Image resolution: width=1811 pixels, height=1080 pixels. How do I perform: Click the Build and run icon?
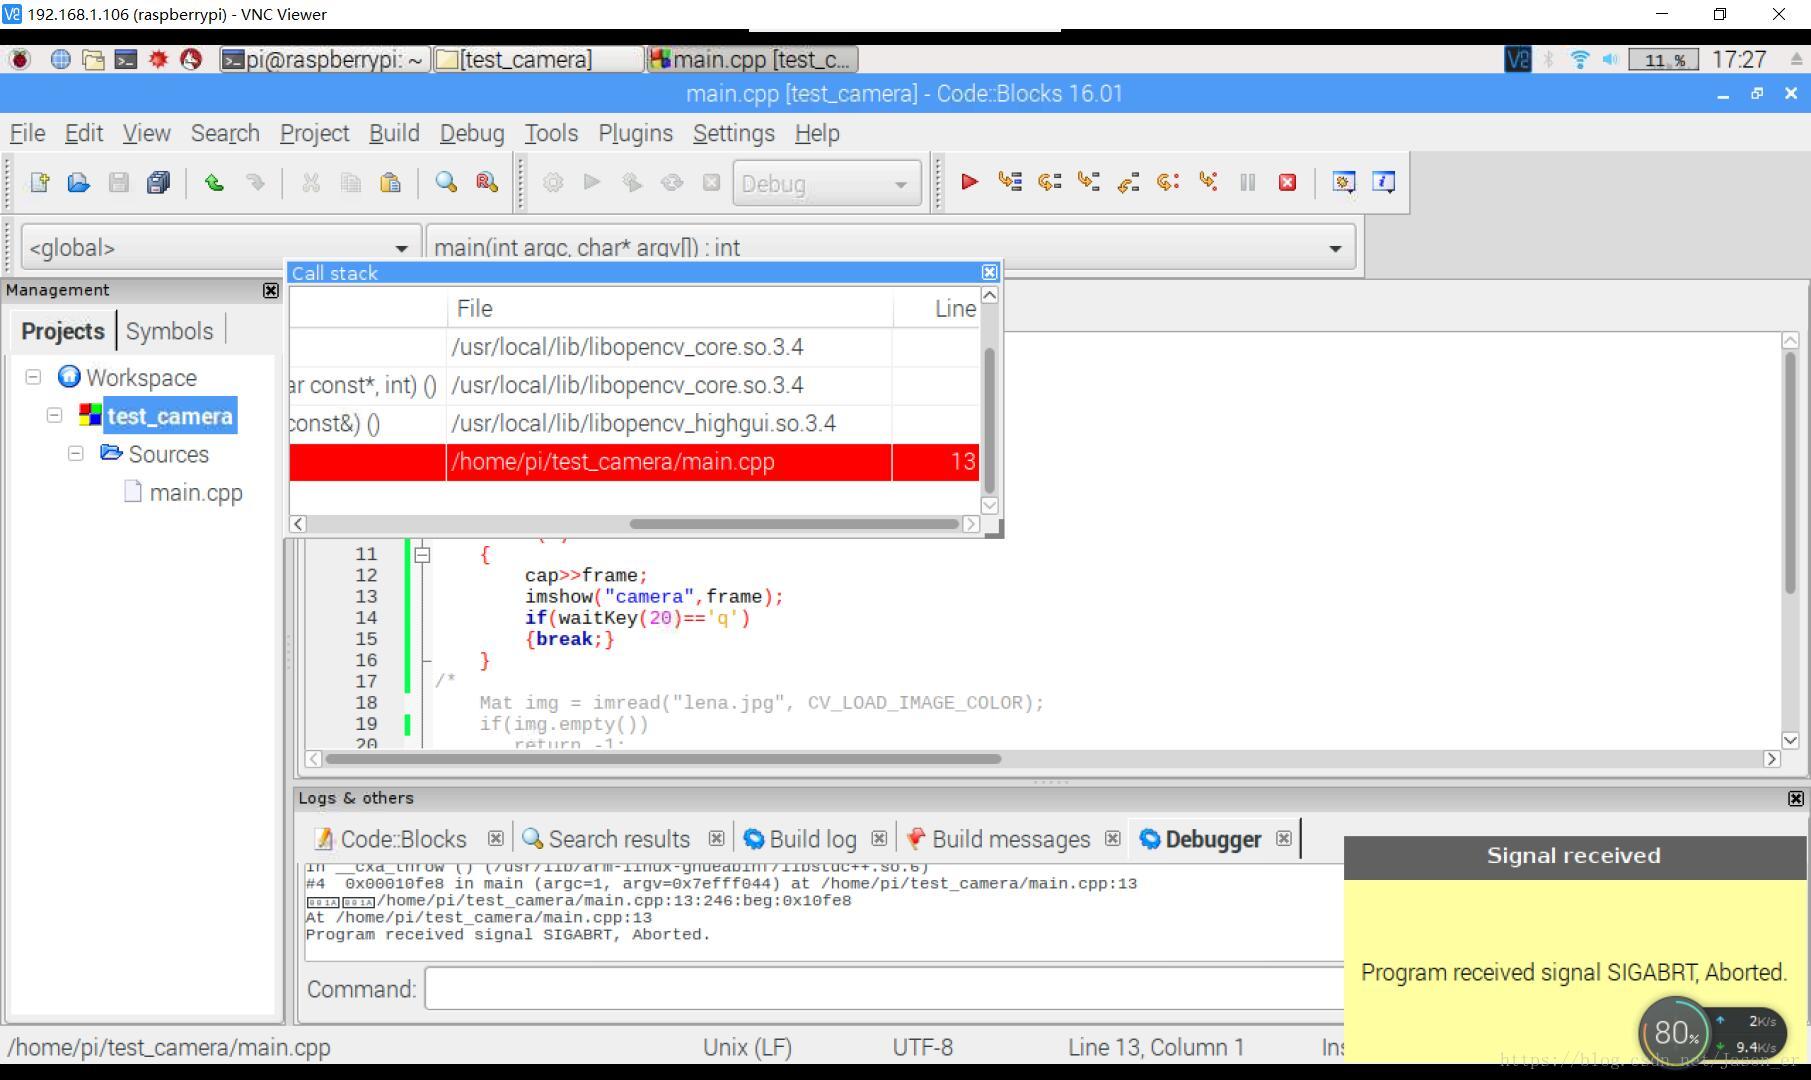tap(632, 182)
